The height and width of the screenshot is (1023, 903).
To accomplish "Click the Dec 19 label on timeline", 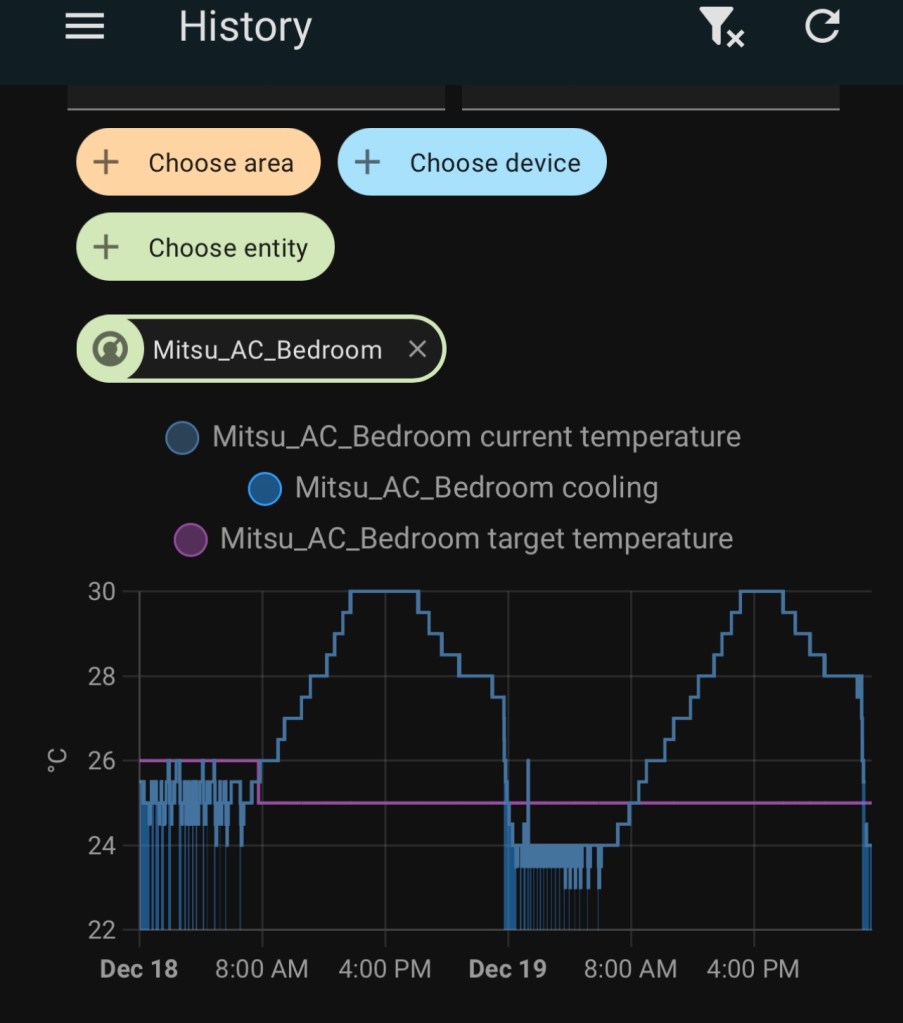I will click(507, 969).
